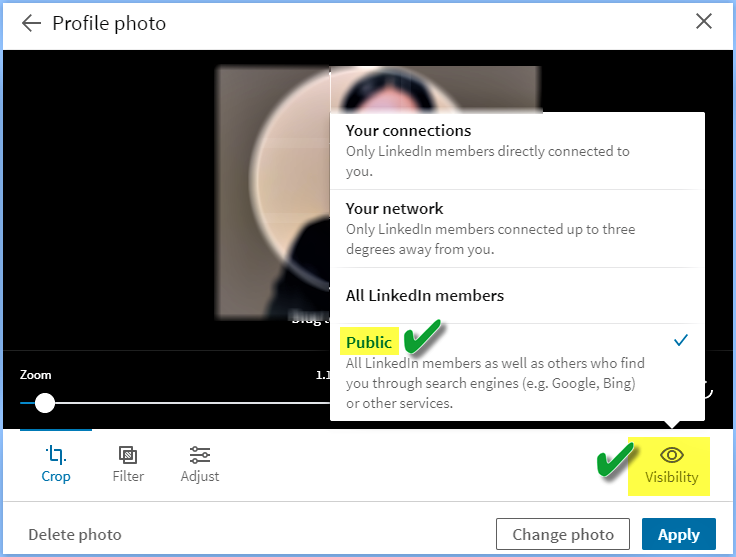736x557 pixels.
Task: Click the blue checkmark beside Public
Action: tap(681, 340)
